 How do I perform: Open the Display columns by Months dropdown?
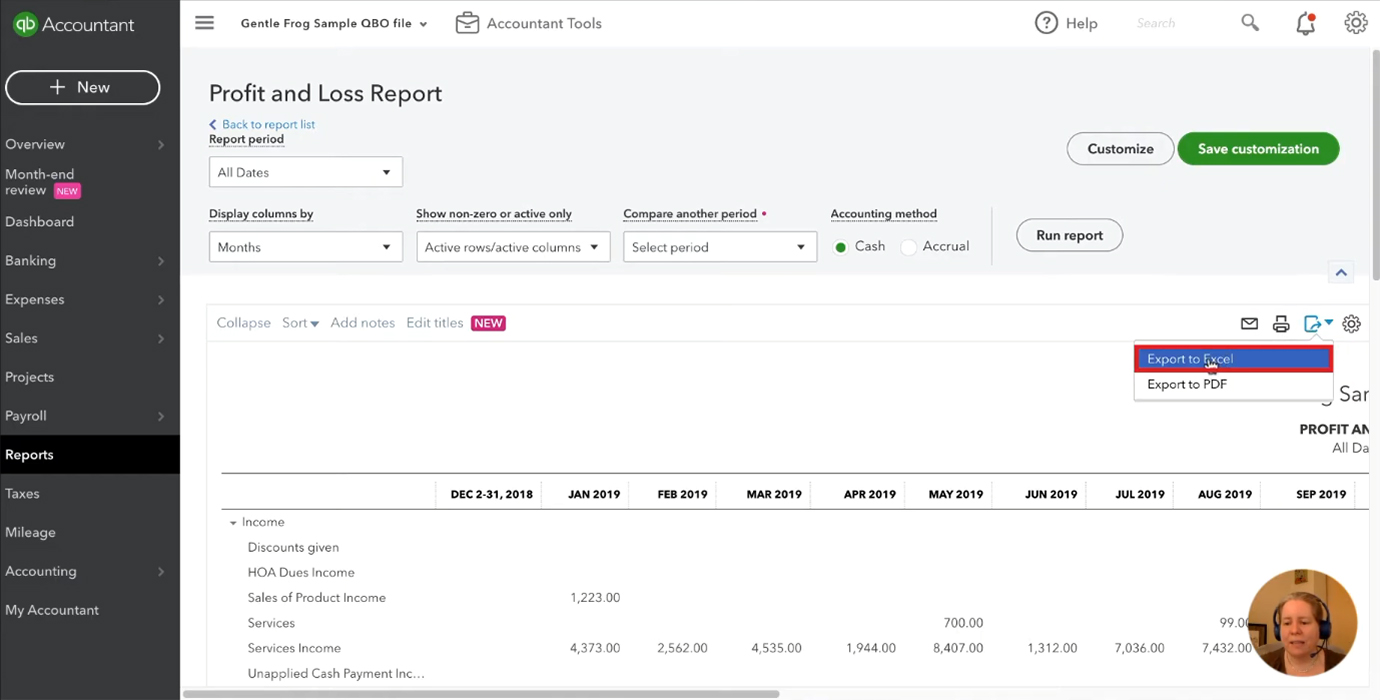306,247
